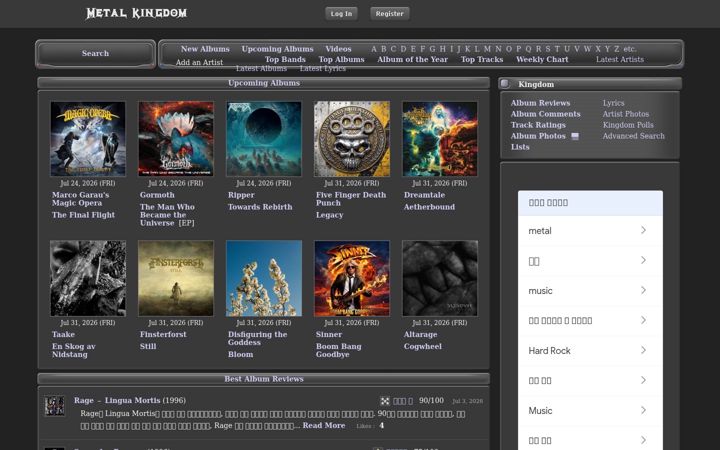Image resolution: width=720 pixels, height=450 pixels.
Task: Open Artist Photos link
Action: tap(626, 114)
